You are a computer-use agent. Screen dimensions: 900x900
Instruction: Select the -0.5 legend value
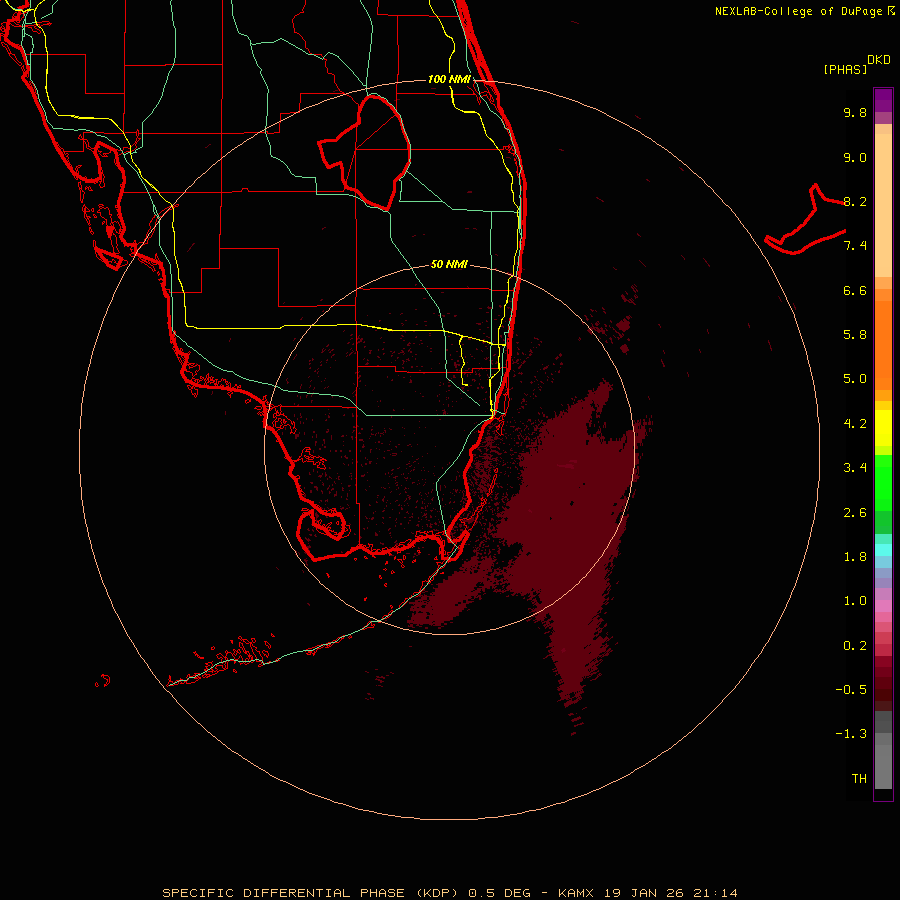851,690
